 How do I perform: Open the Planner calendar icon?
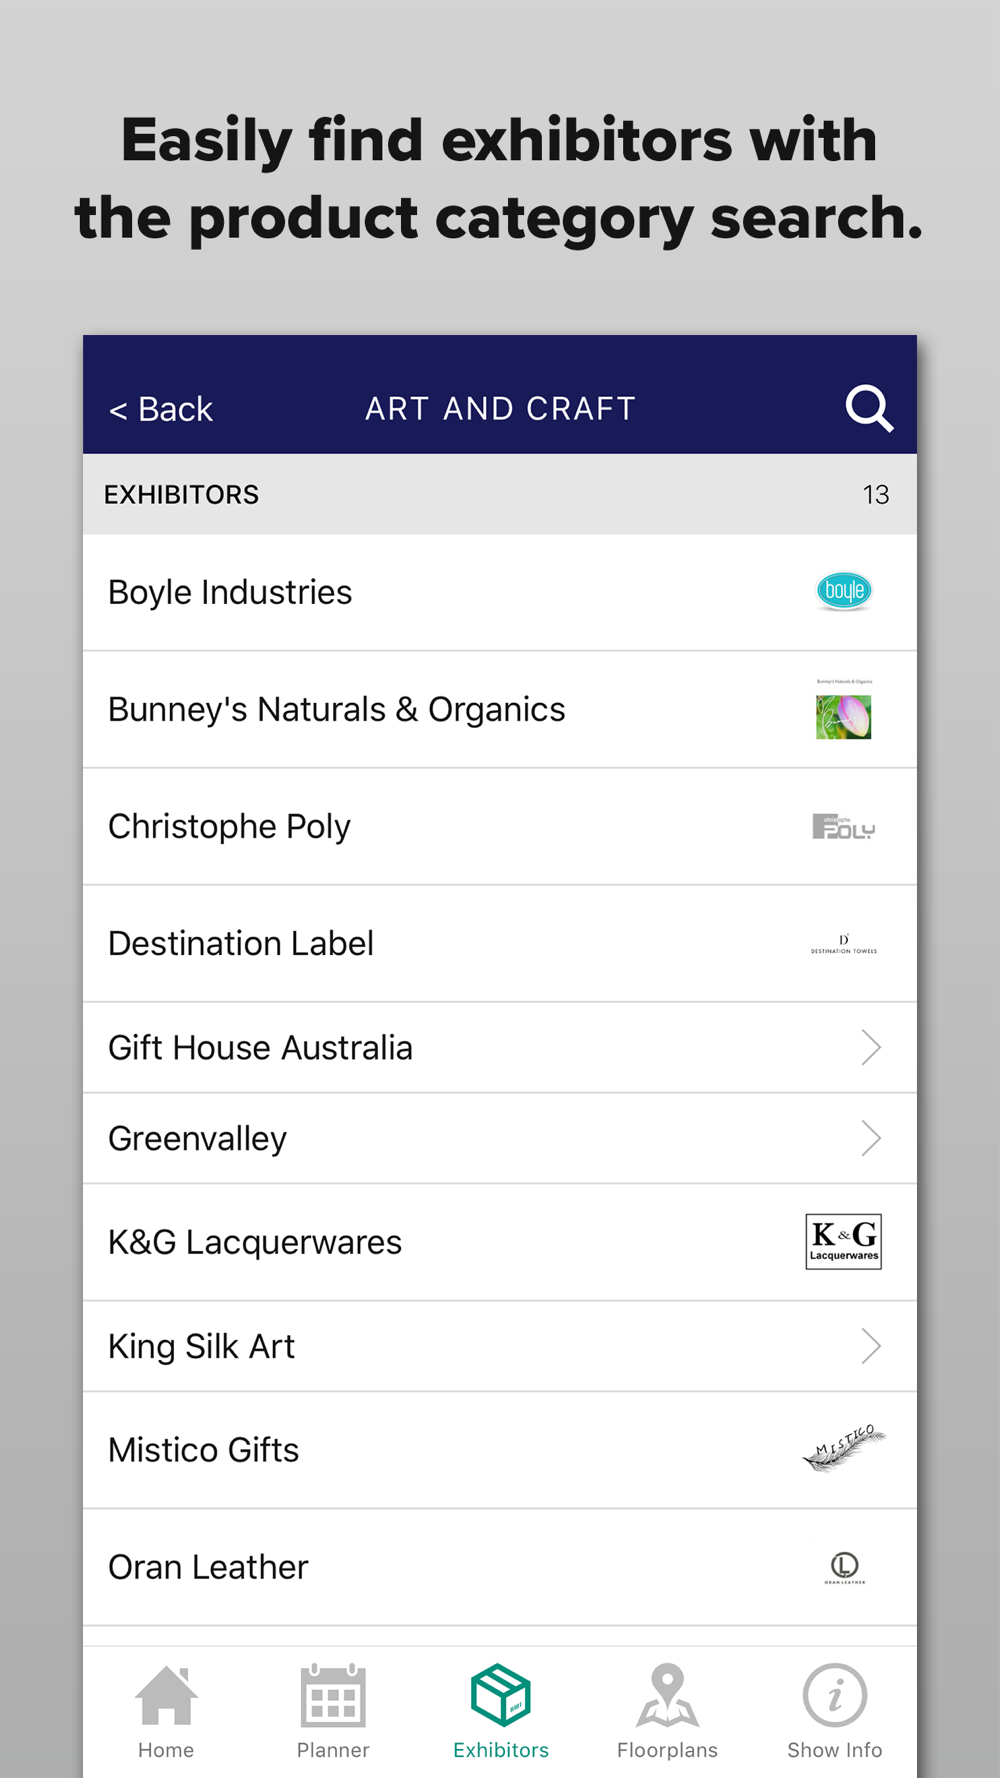pyautogui.click(x=333, y=1696)
